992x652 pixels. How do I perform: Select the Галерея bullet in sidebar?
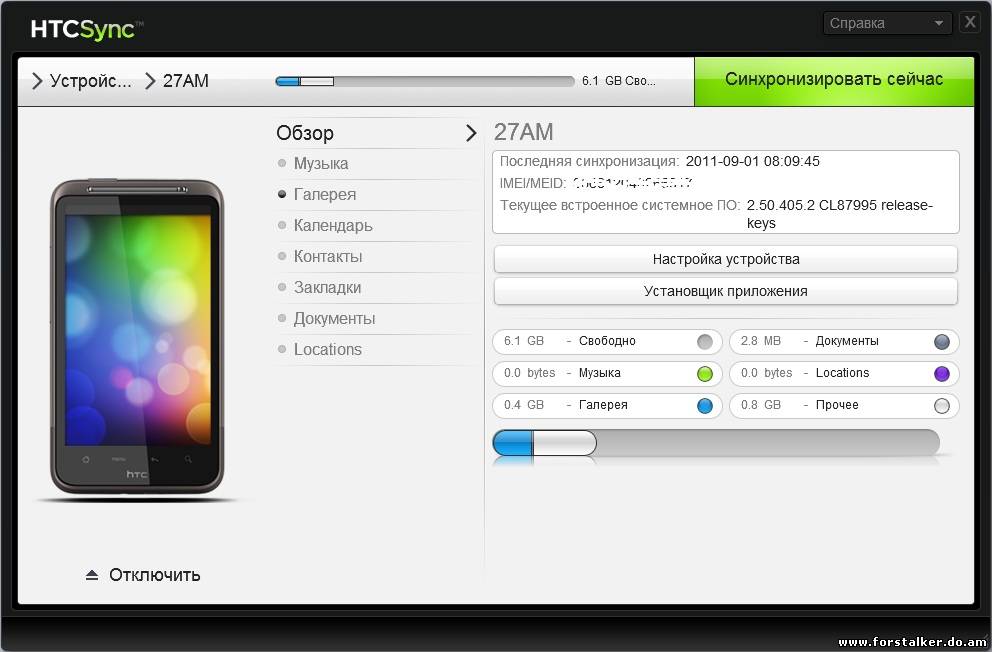pos(283,195)
